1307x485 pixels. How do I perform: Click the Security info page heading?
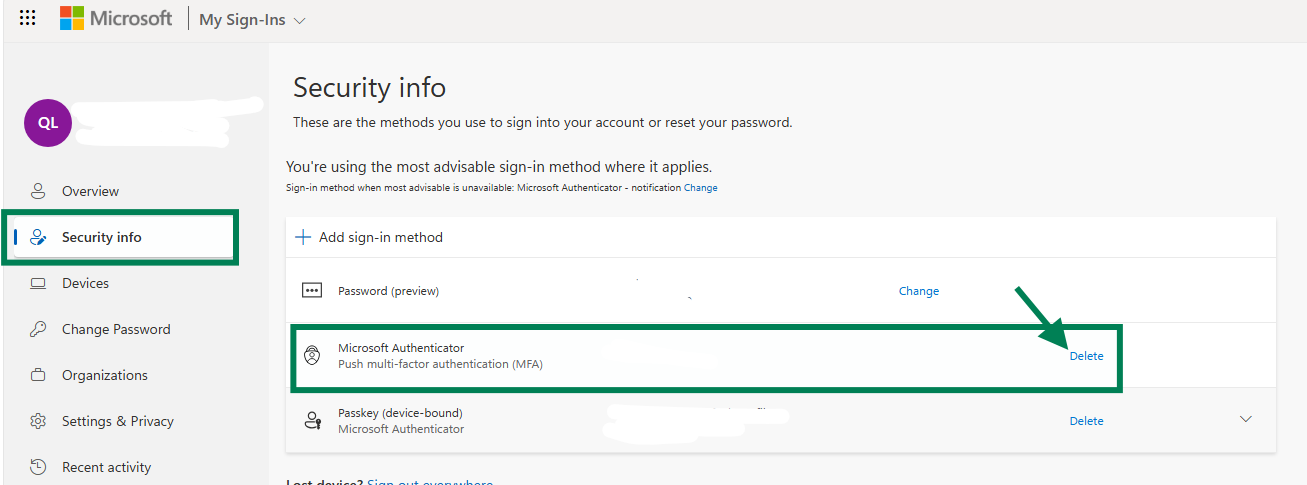point(369,88)
